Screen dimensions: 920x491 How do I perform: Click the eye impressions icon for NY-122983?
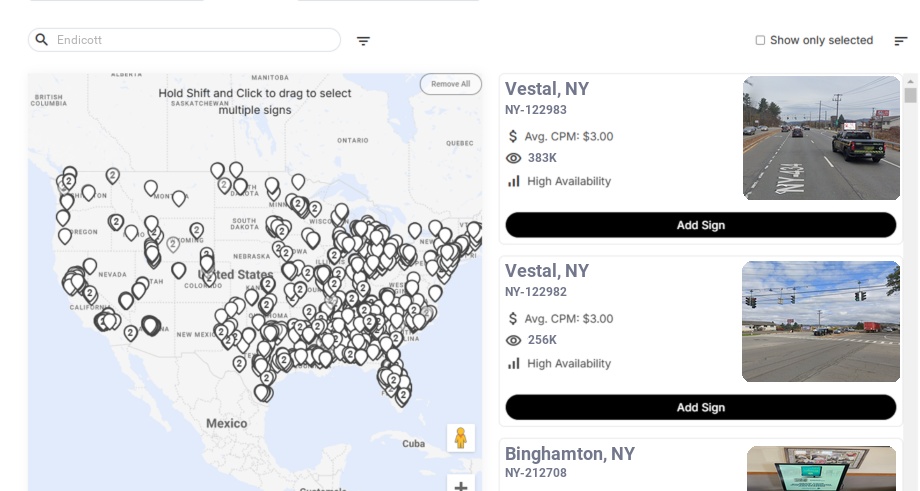tap(514, 158)
